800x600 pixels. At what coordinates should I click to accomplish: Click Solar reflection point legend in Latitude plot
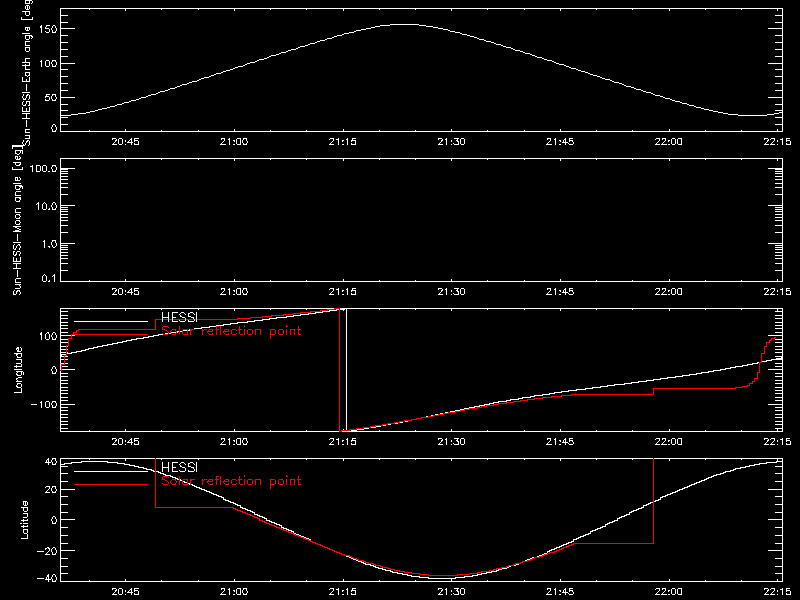click(231, 481)
